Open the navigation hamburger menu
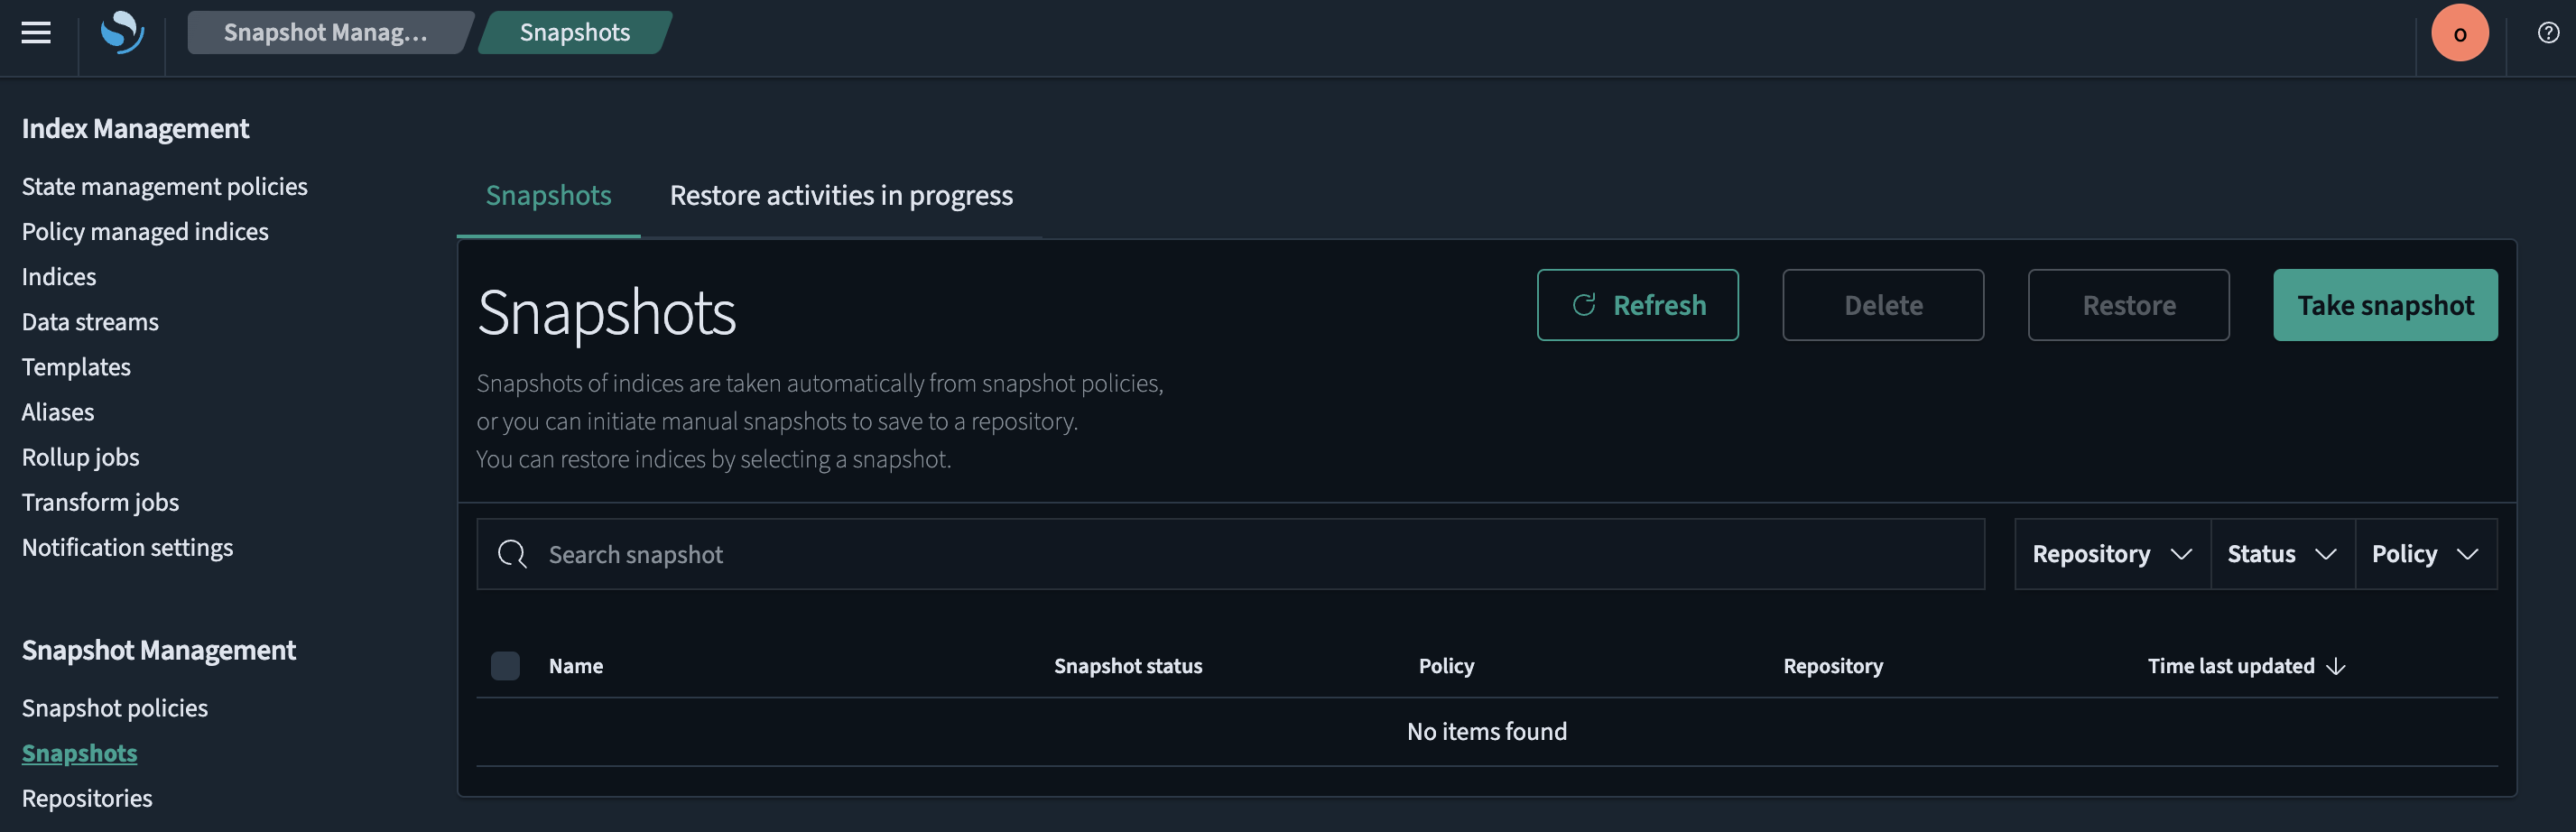The image size is (2576, 832). [x=36, y=32]
